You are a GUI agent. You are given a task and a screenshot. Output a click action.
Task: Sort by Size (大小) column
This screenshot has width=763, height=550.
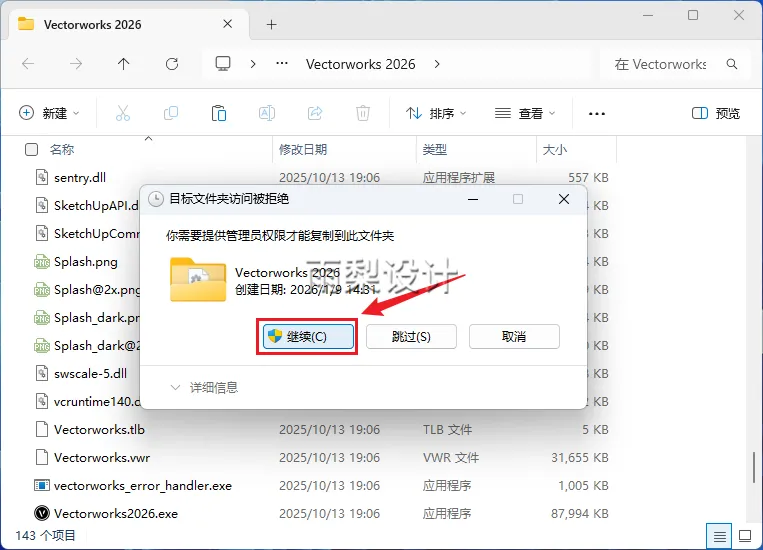[555, 149]
